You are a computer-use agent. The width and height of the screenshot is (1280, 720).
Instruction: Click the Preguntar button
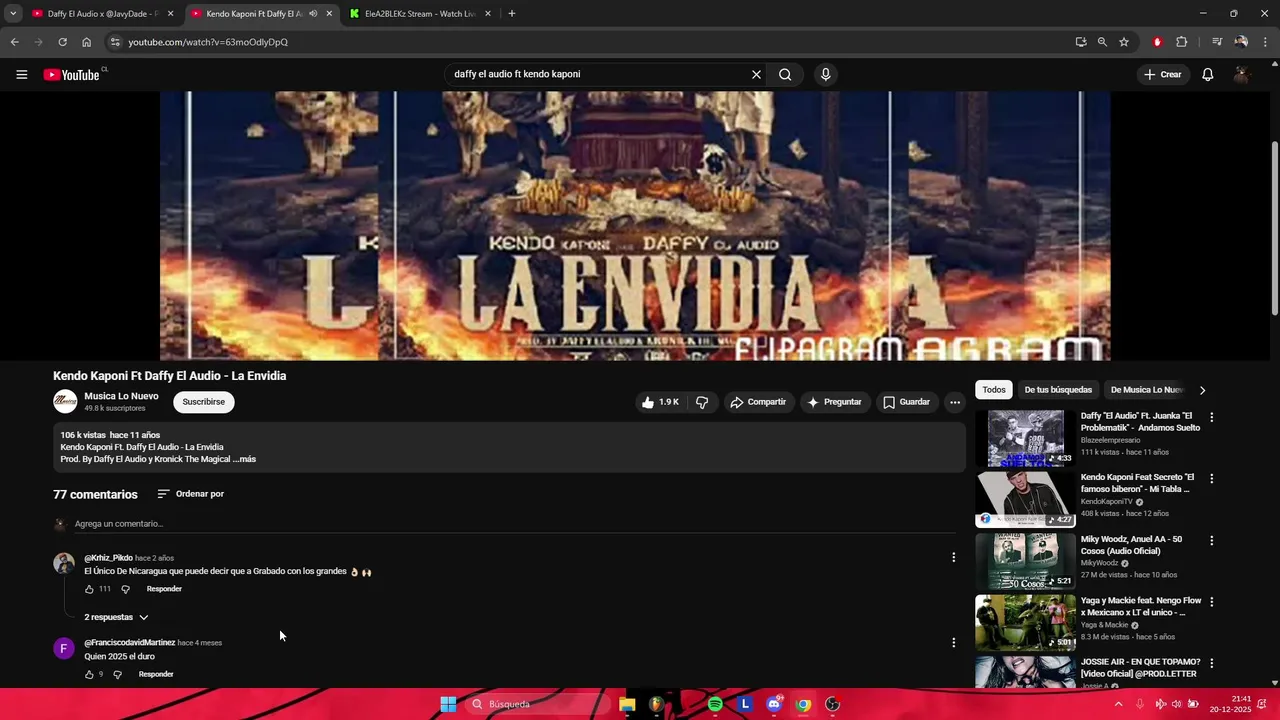click(x=834, y=402)
